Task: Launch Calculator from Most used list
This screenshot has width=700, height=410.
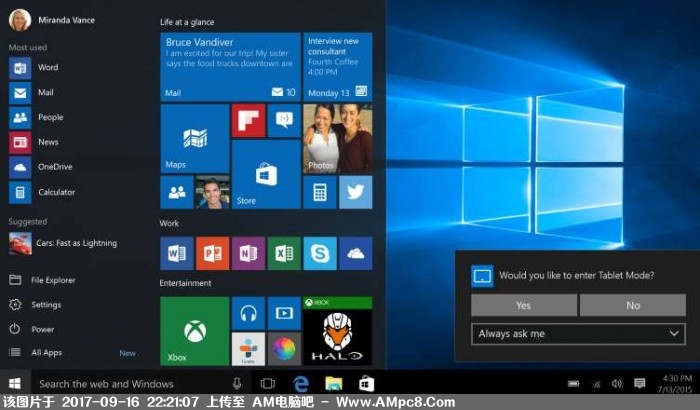Action: [x=42, y=192]
